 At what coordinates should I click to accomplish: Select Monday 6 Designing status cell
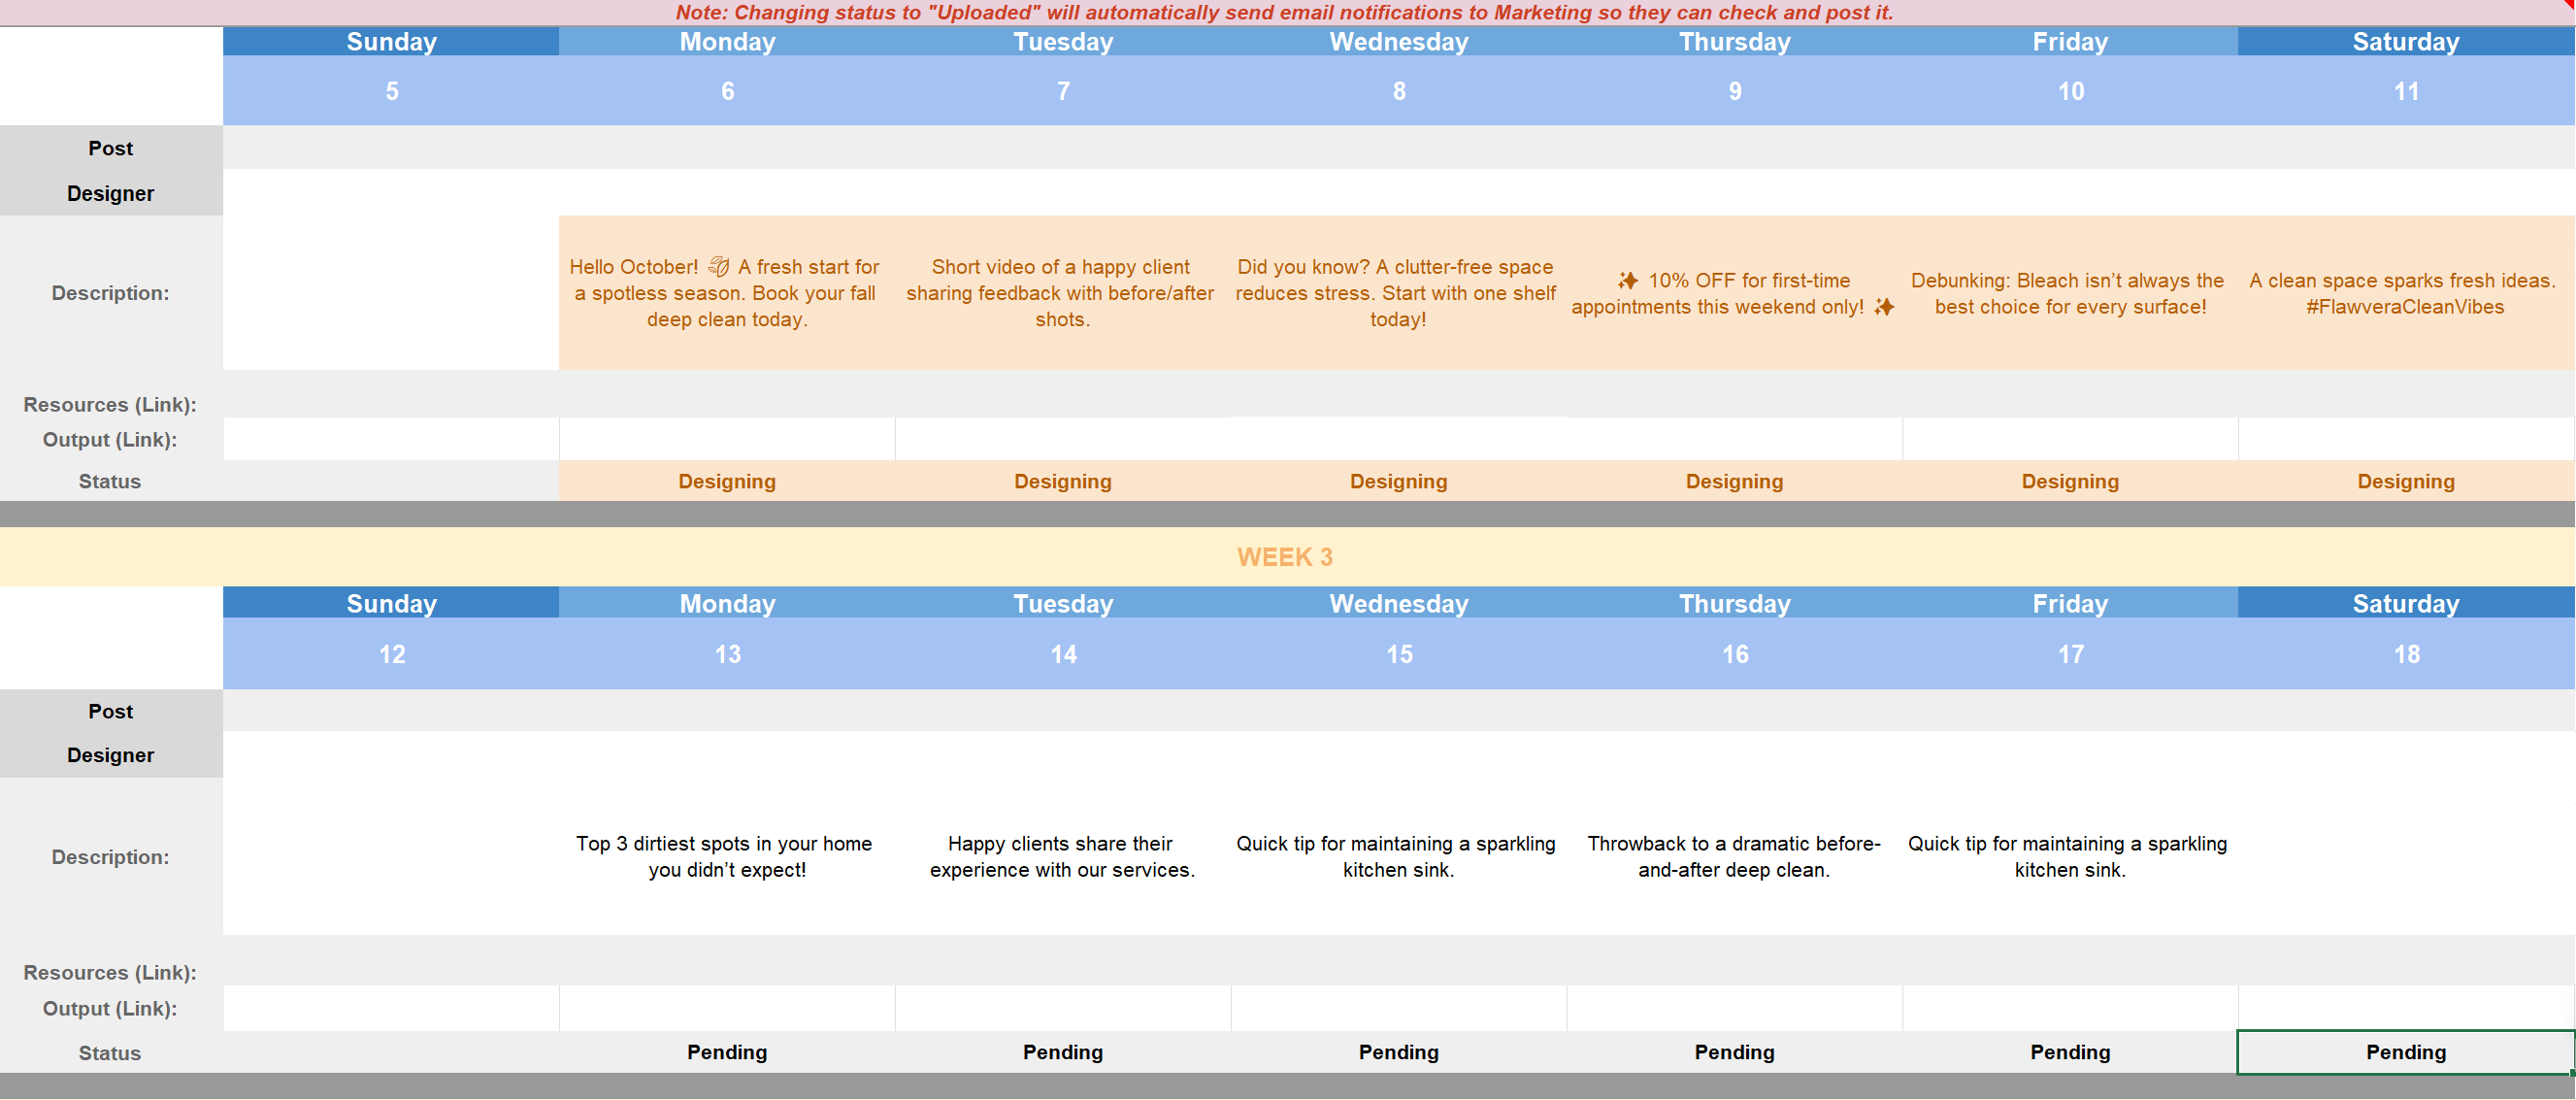coord(727,481)
